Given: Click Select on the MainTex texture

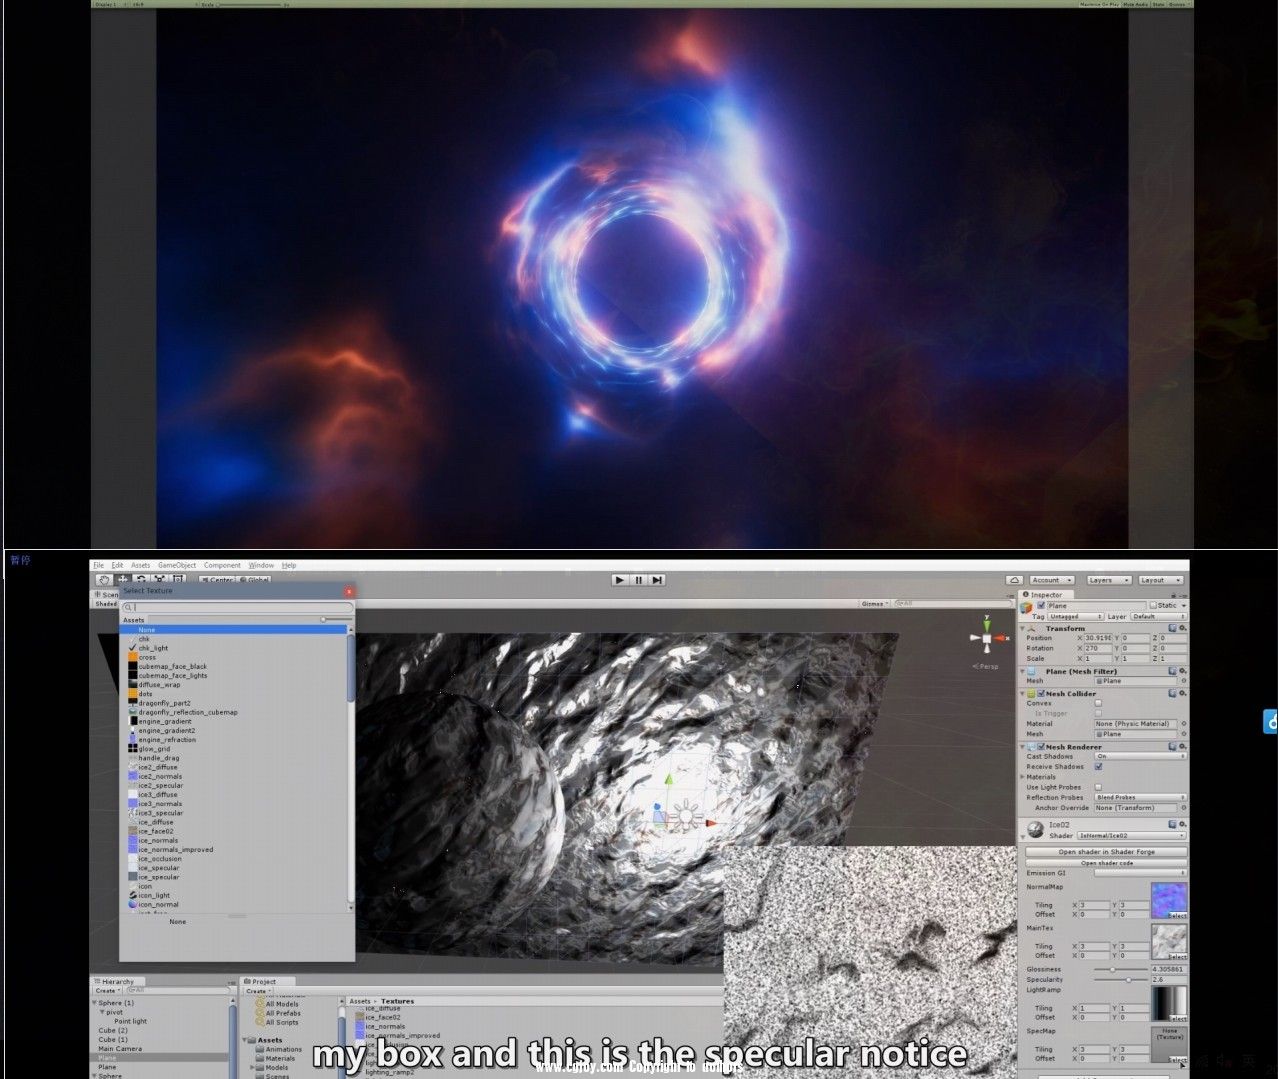Looking at the screenshot, I should [x=1178, y=956].
